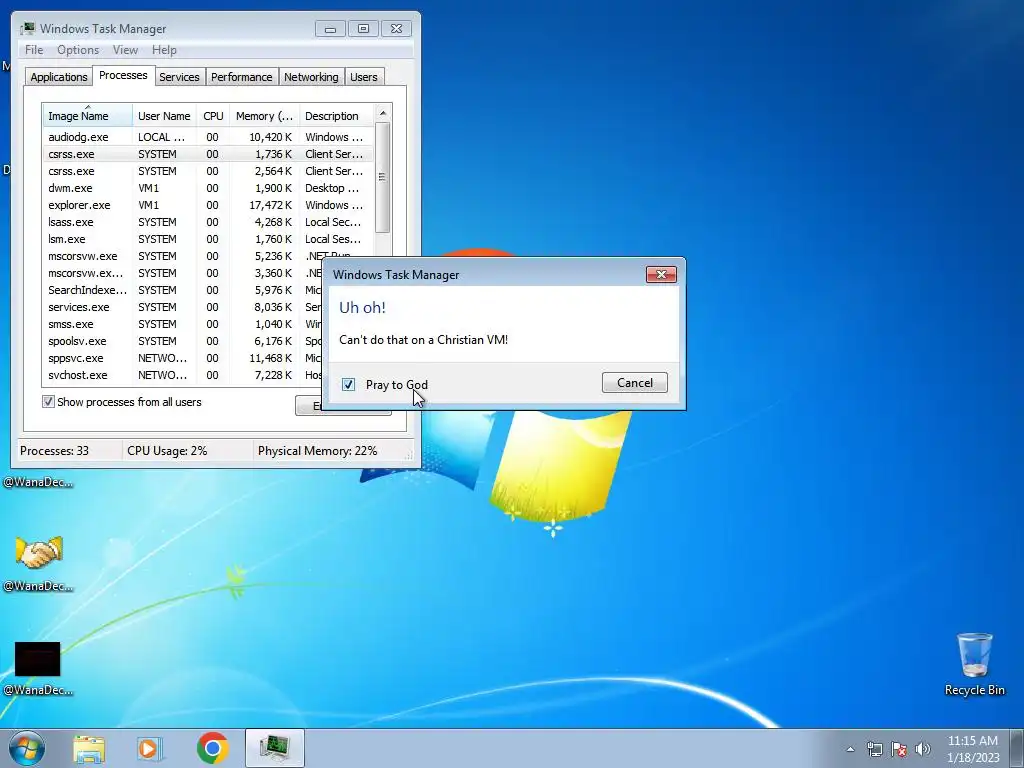Minimize the Windows Task Manager window
1024x768 pixels.
330,29
